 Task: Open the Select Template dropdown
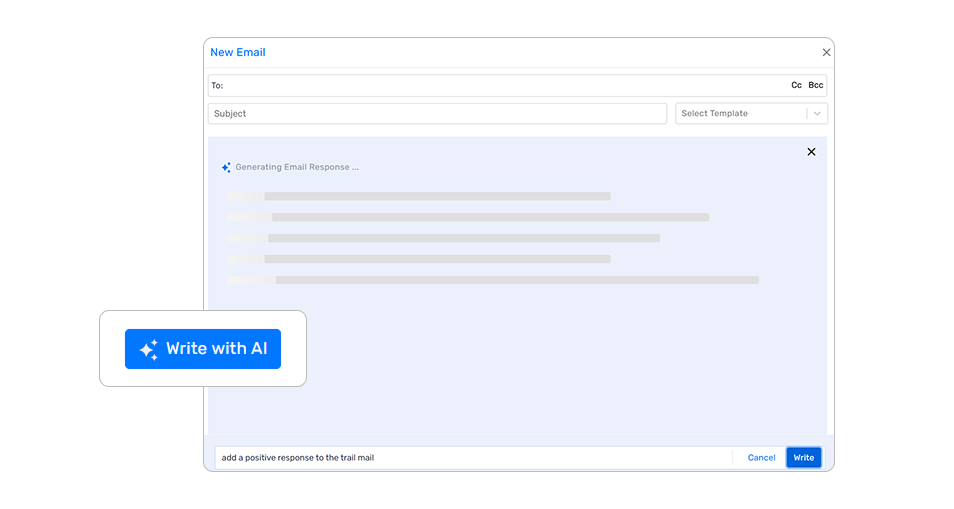tap(740, 114)
